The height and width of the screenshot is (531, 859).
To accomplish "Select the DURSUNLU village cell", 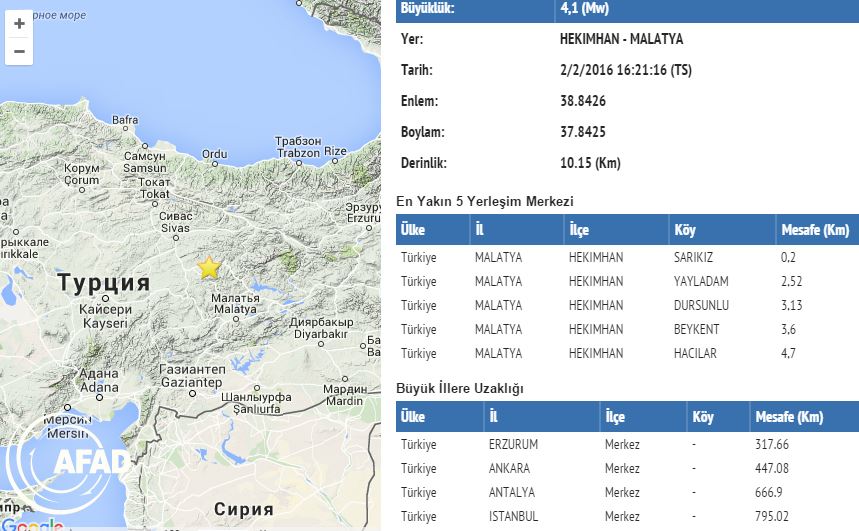I will click(x=701, y=305).
